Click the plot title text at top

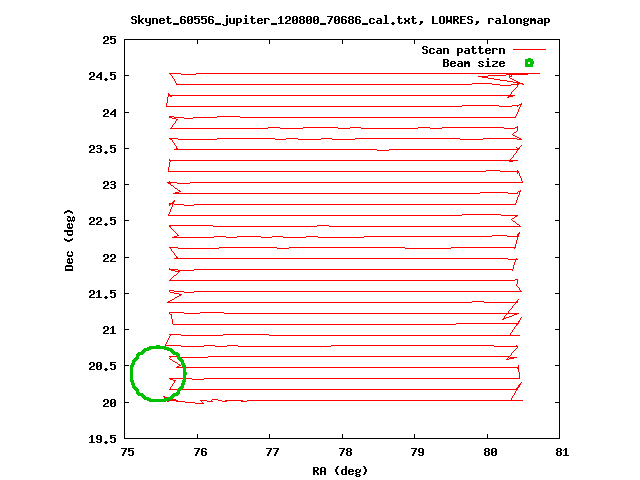click(x=340, y=20)
